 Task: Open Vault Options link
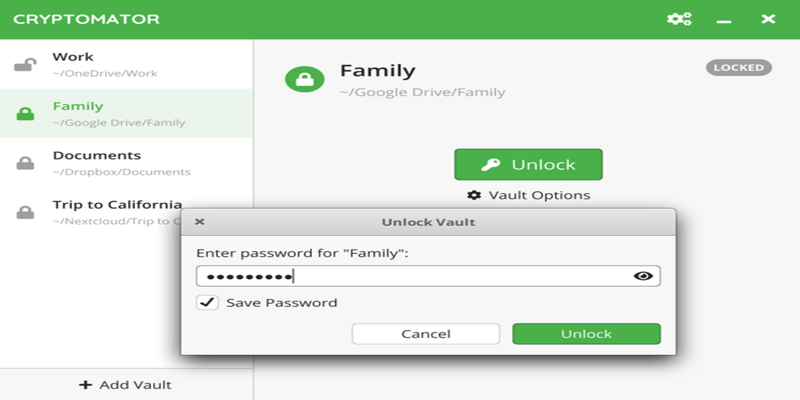pos(538,195)
